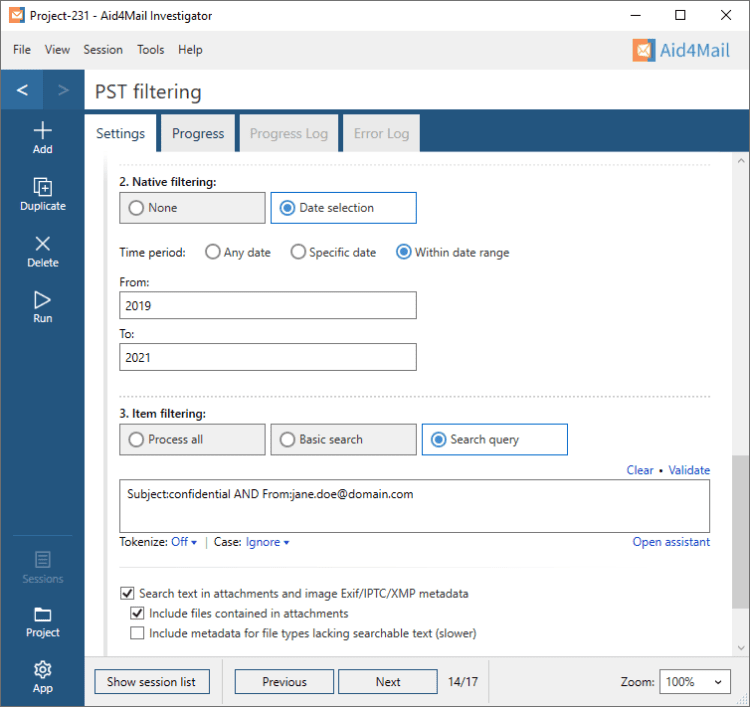Switch to the Settings tab
Image resolution: width=750 pixels, height=707 pixels.
point(121,133)
